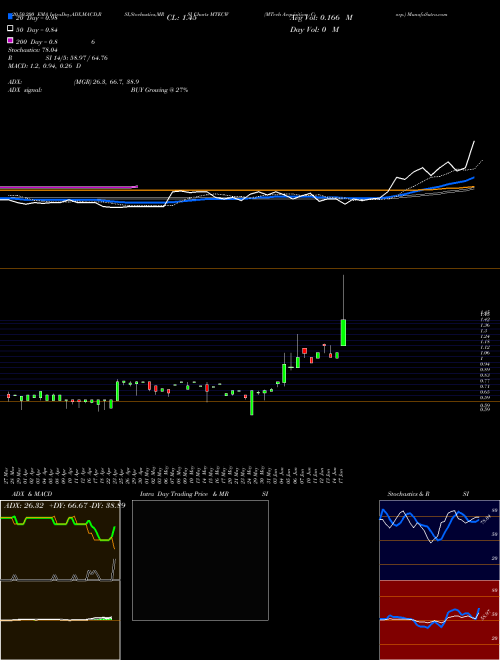Image resolution: width=500 pixels, height=660 pixels.
Task: Click the 'CL: 1.45' closing price text
Action: (x=182, y=18)
